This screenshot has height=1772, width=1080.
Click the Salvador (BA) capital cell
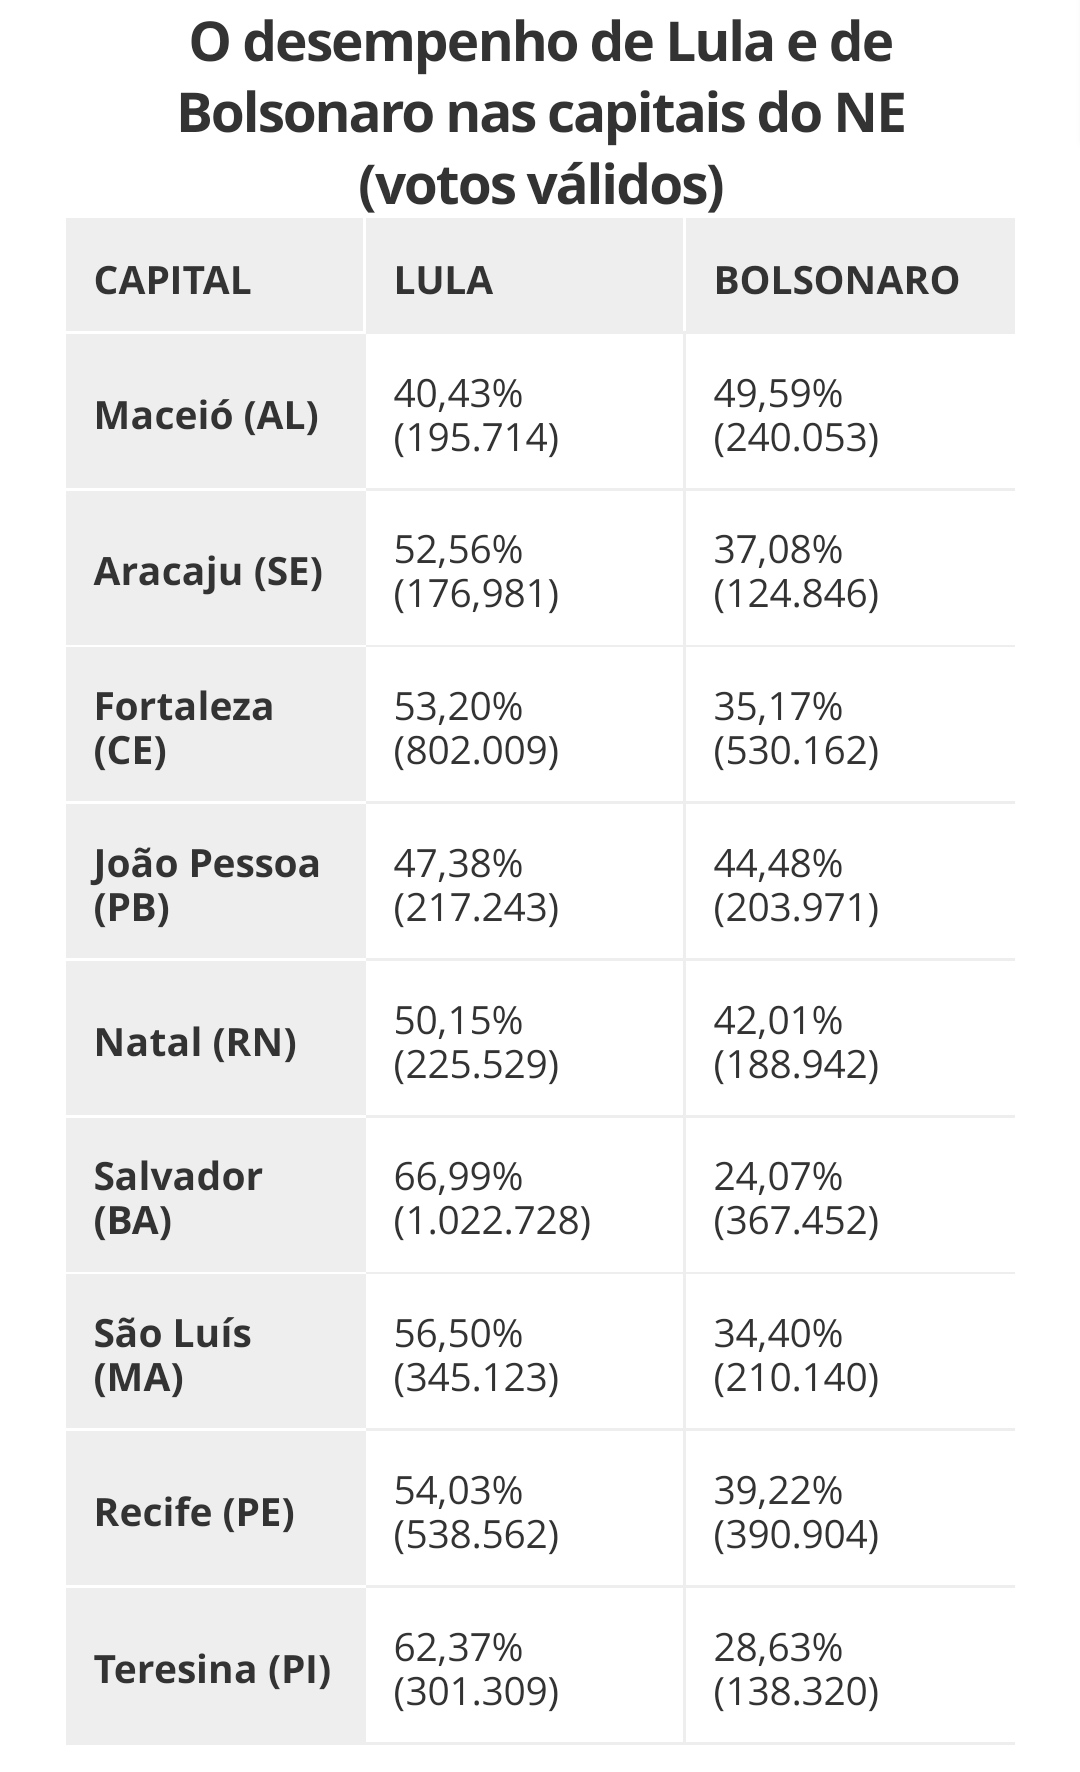click(x=178, y=1198)
